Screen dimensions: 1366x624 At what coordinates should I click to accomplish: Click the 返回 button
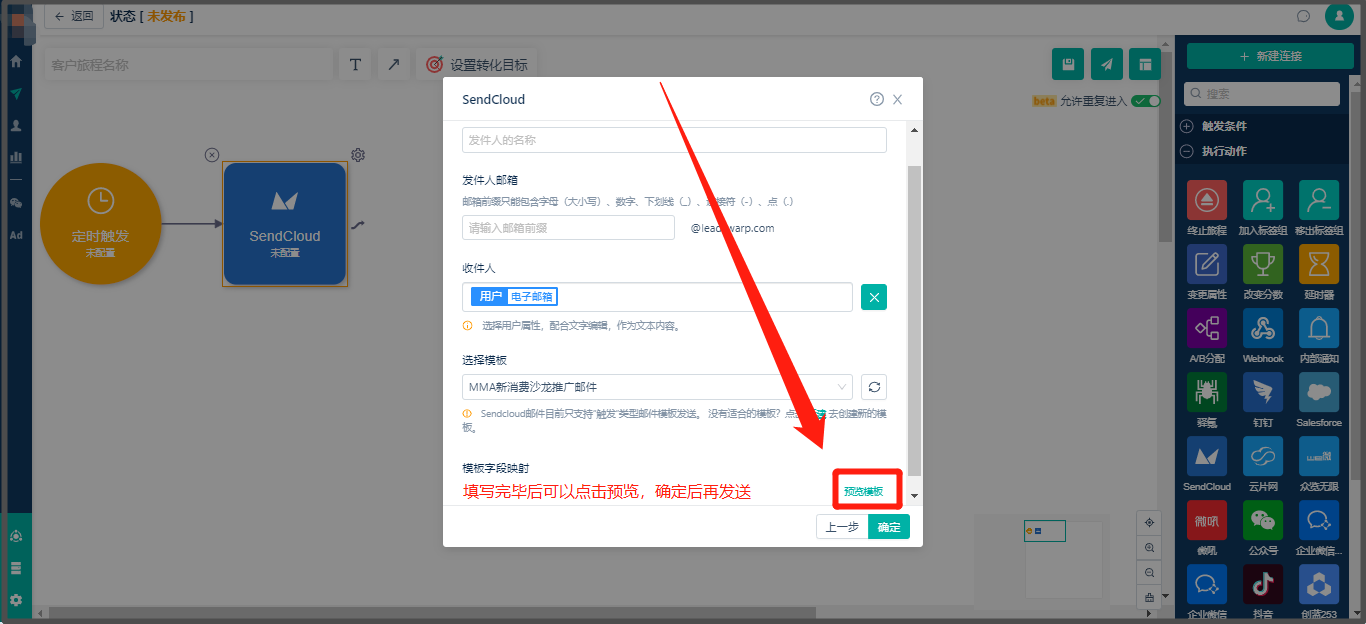74,16
